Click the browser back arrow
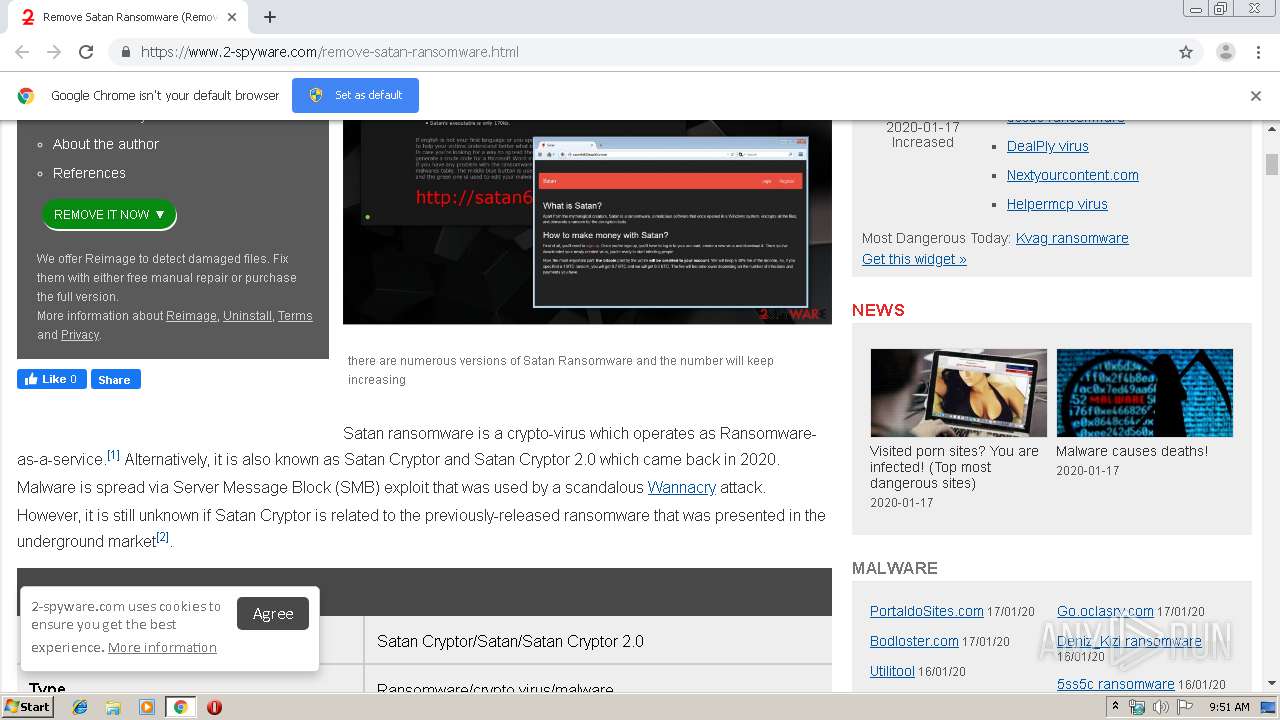The image size is (1280, 720). click(x=22, y=52)
